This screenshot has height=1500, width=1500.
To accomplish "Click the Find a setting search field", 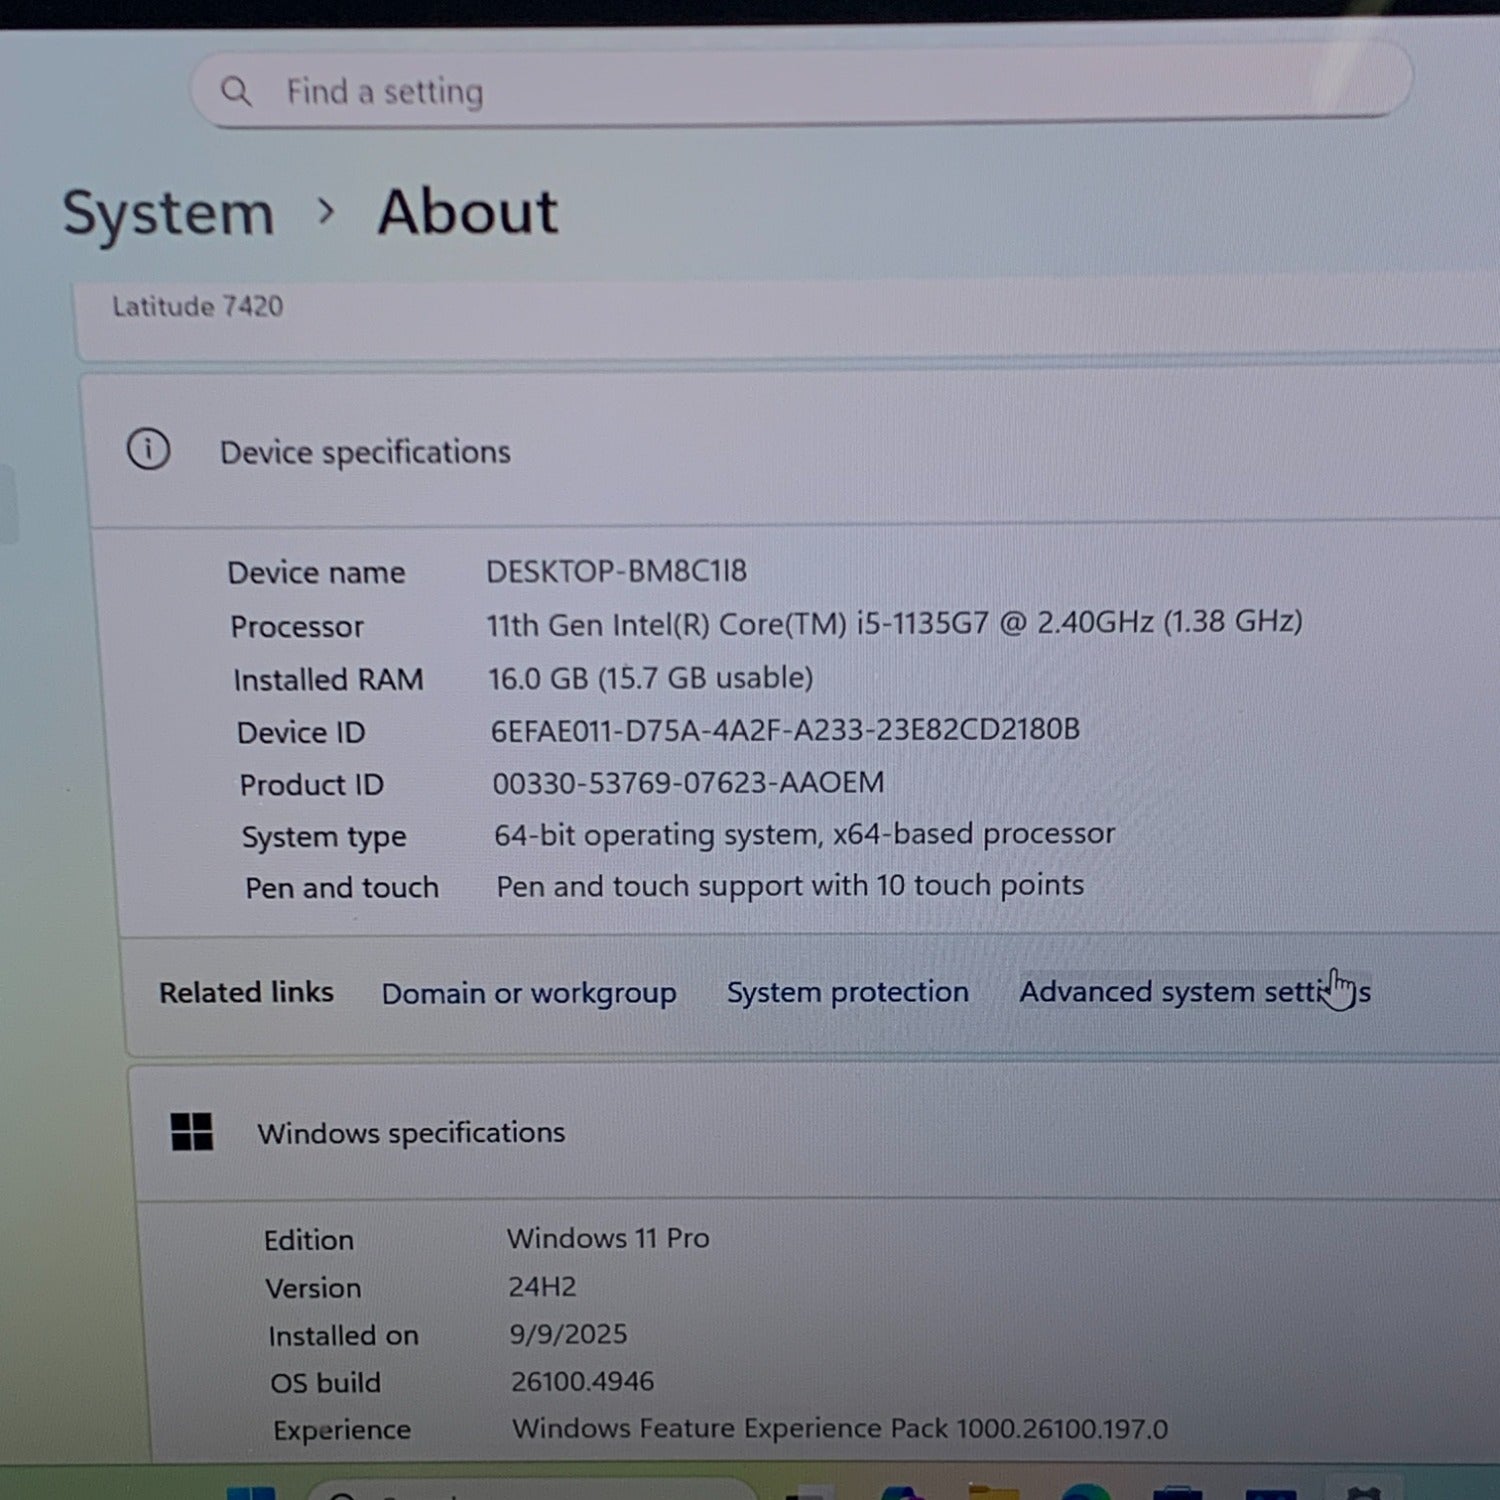I will click(x=800, y=90).
